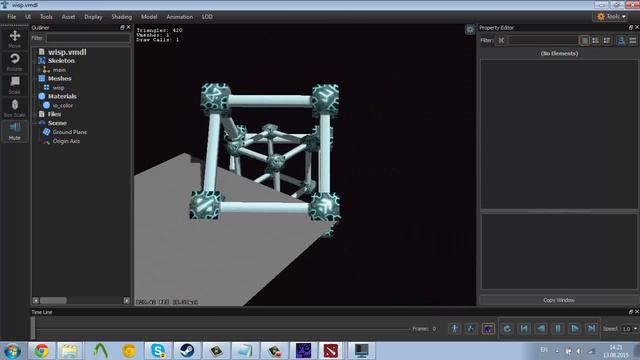Pause the animation playback
Screen dimensions: 640x360
(x=558, y=329)
